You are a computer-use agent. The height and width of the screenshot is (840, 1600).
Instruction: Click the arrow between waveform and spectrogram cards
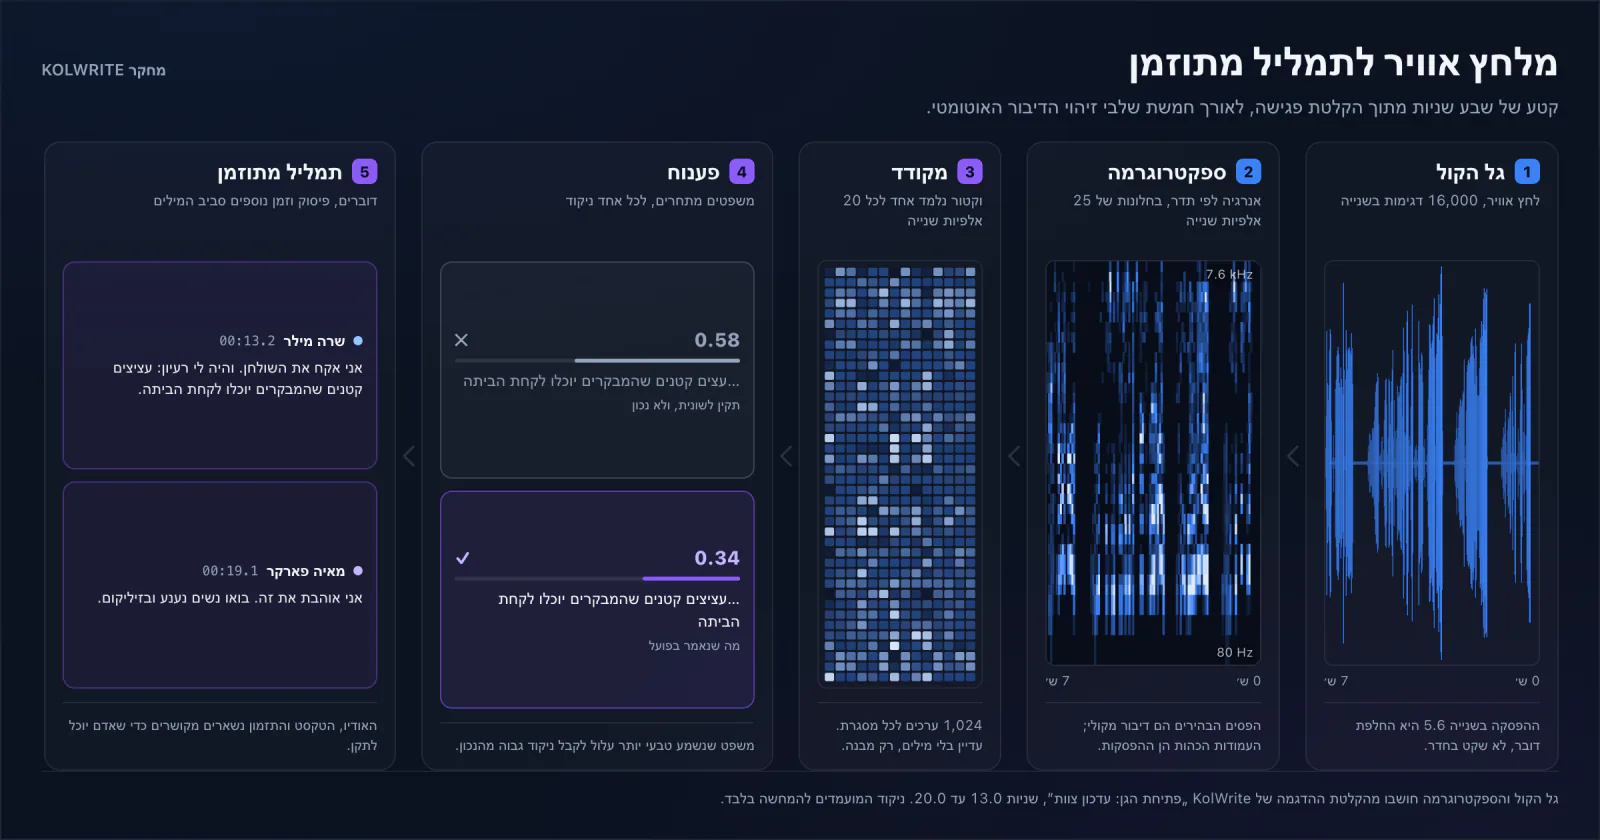coord(1293,456)
